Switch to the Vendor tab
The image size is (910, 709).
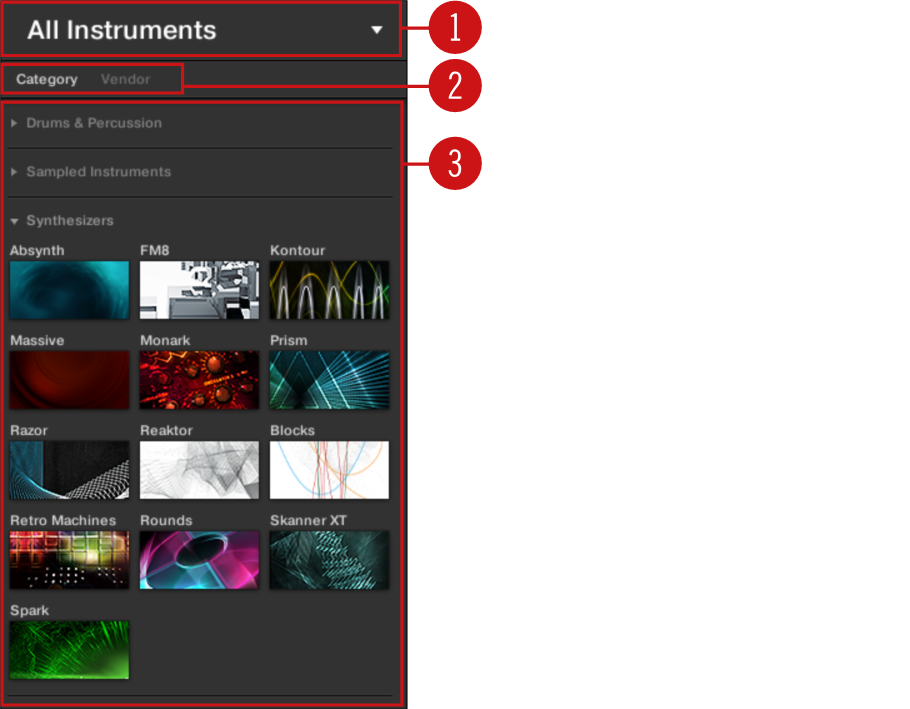click(x=125, y=79)
